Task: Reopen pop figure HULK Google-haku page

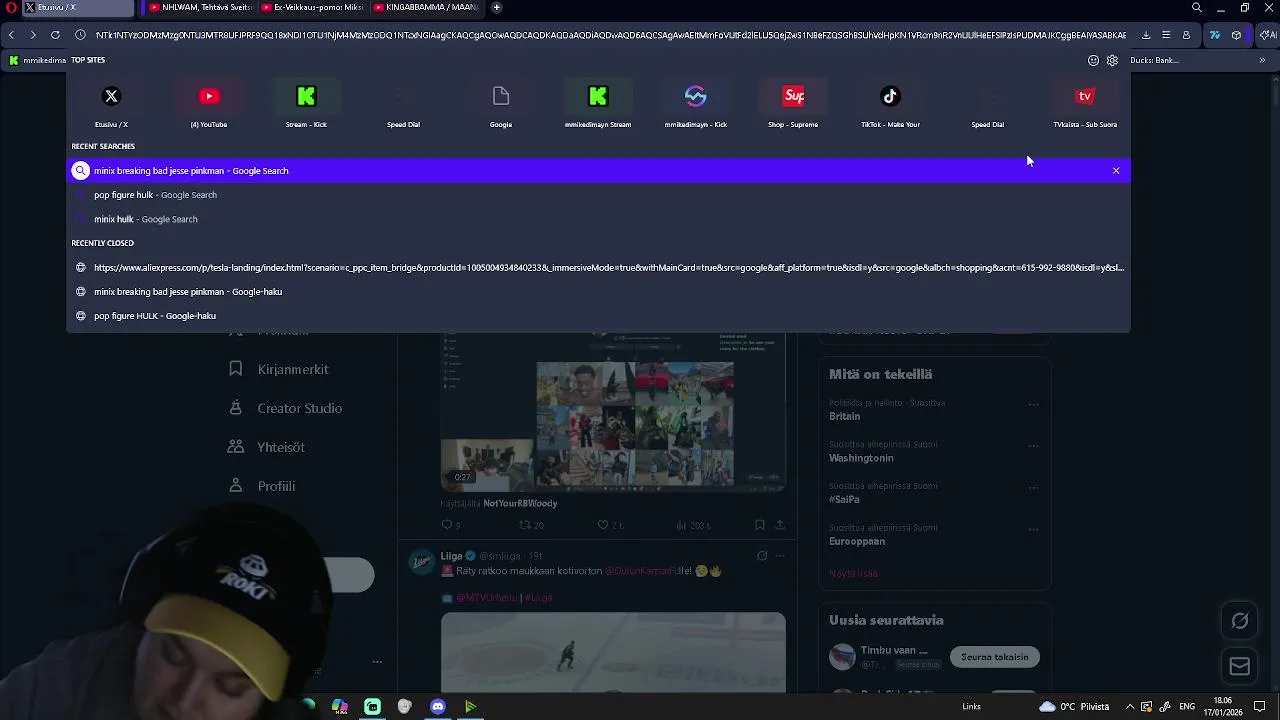Action: point(598,316)
